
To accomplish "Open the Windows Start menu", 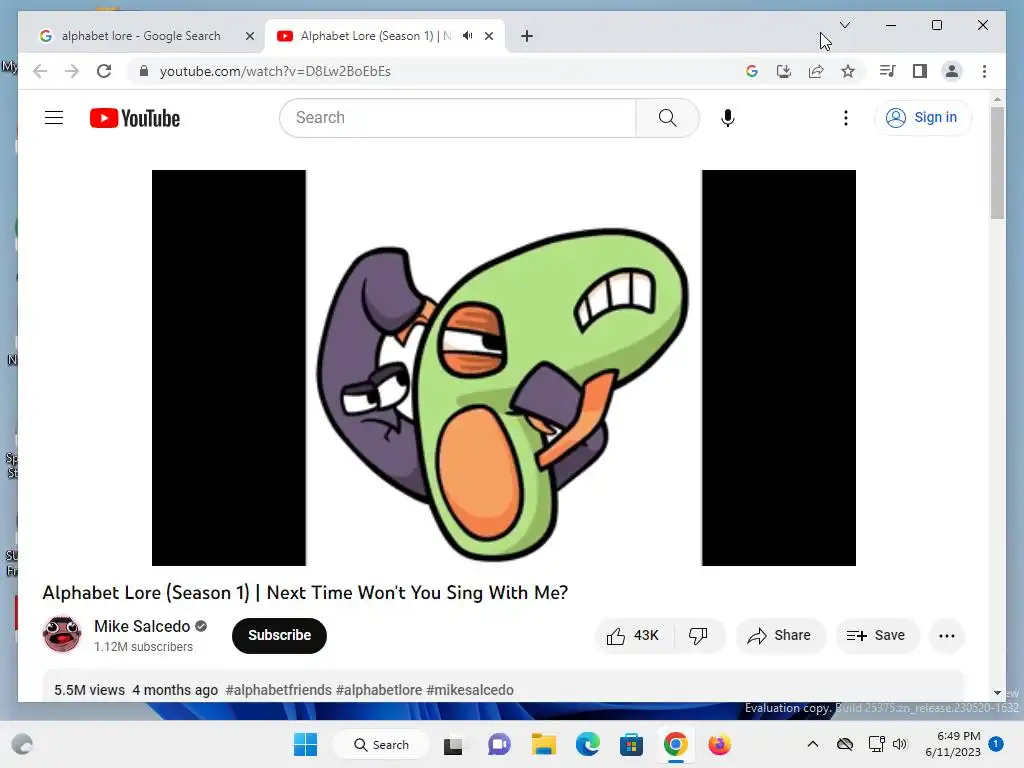I will click(x=306, y=744).
